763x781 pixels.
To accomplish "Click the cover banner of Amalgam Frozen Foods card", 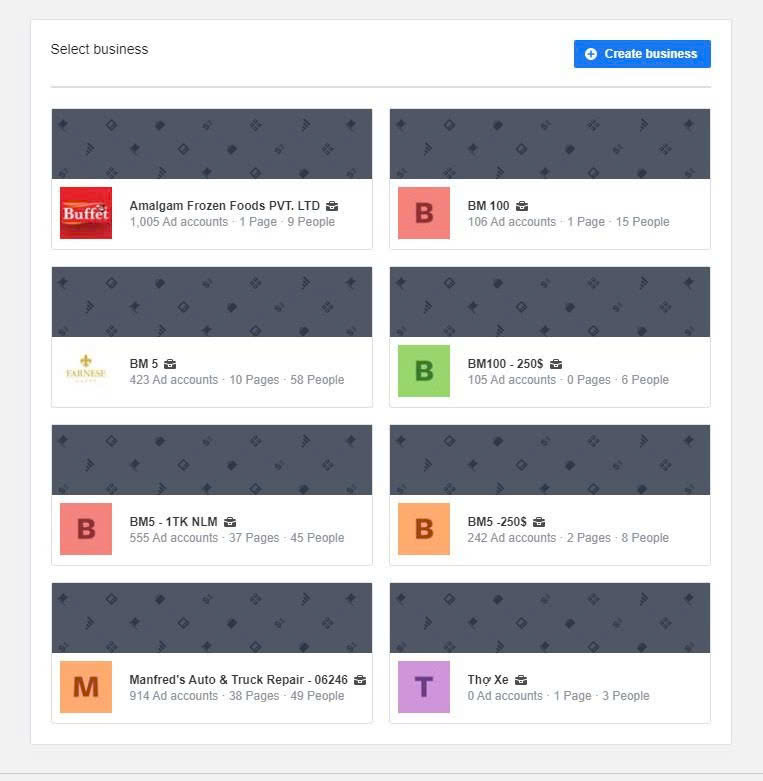I will coord(212,144).
